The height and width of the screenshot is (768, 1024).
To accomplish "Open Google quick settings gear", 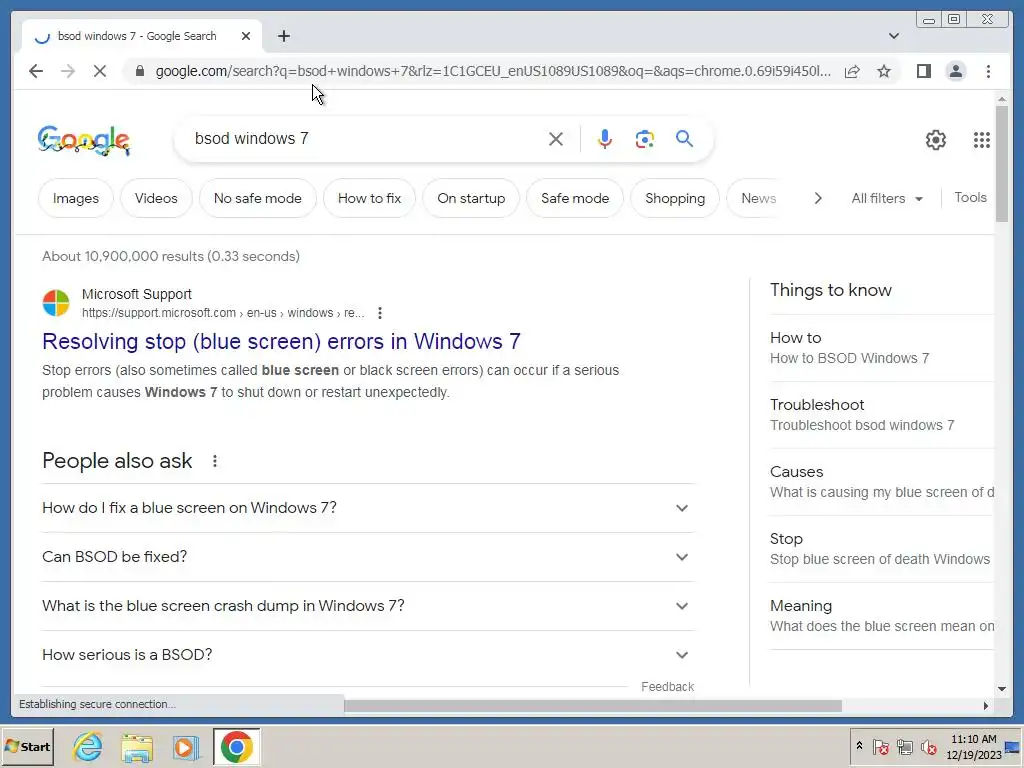I will pos(935,140).
